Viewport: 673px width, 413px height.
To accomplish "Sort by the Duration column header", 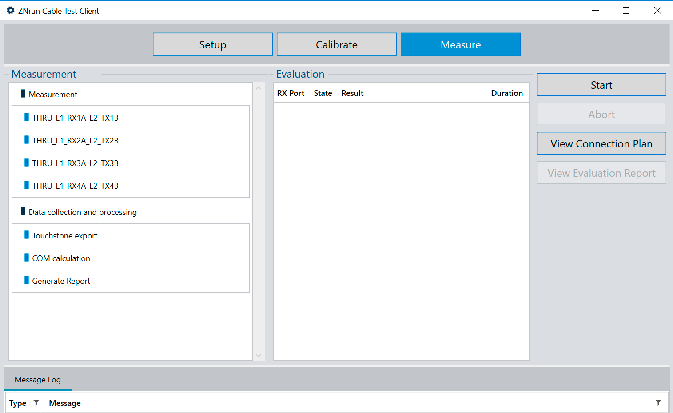I will (x=507, y=93).
